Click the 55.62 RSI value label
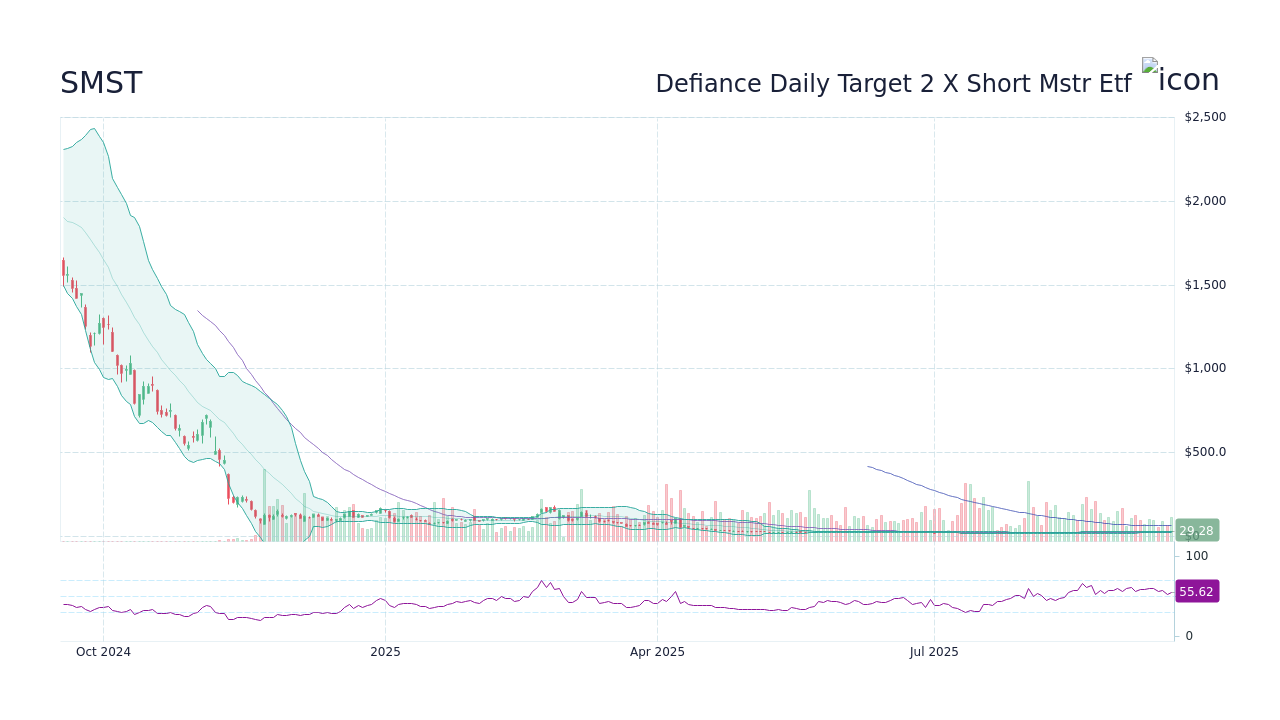The height and width of the screenshot is (720, 1280). coord(1196,592)
